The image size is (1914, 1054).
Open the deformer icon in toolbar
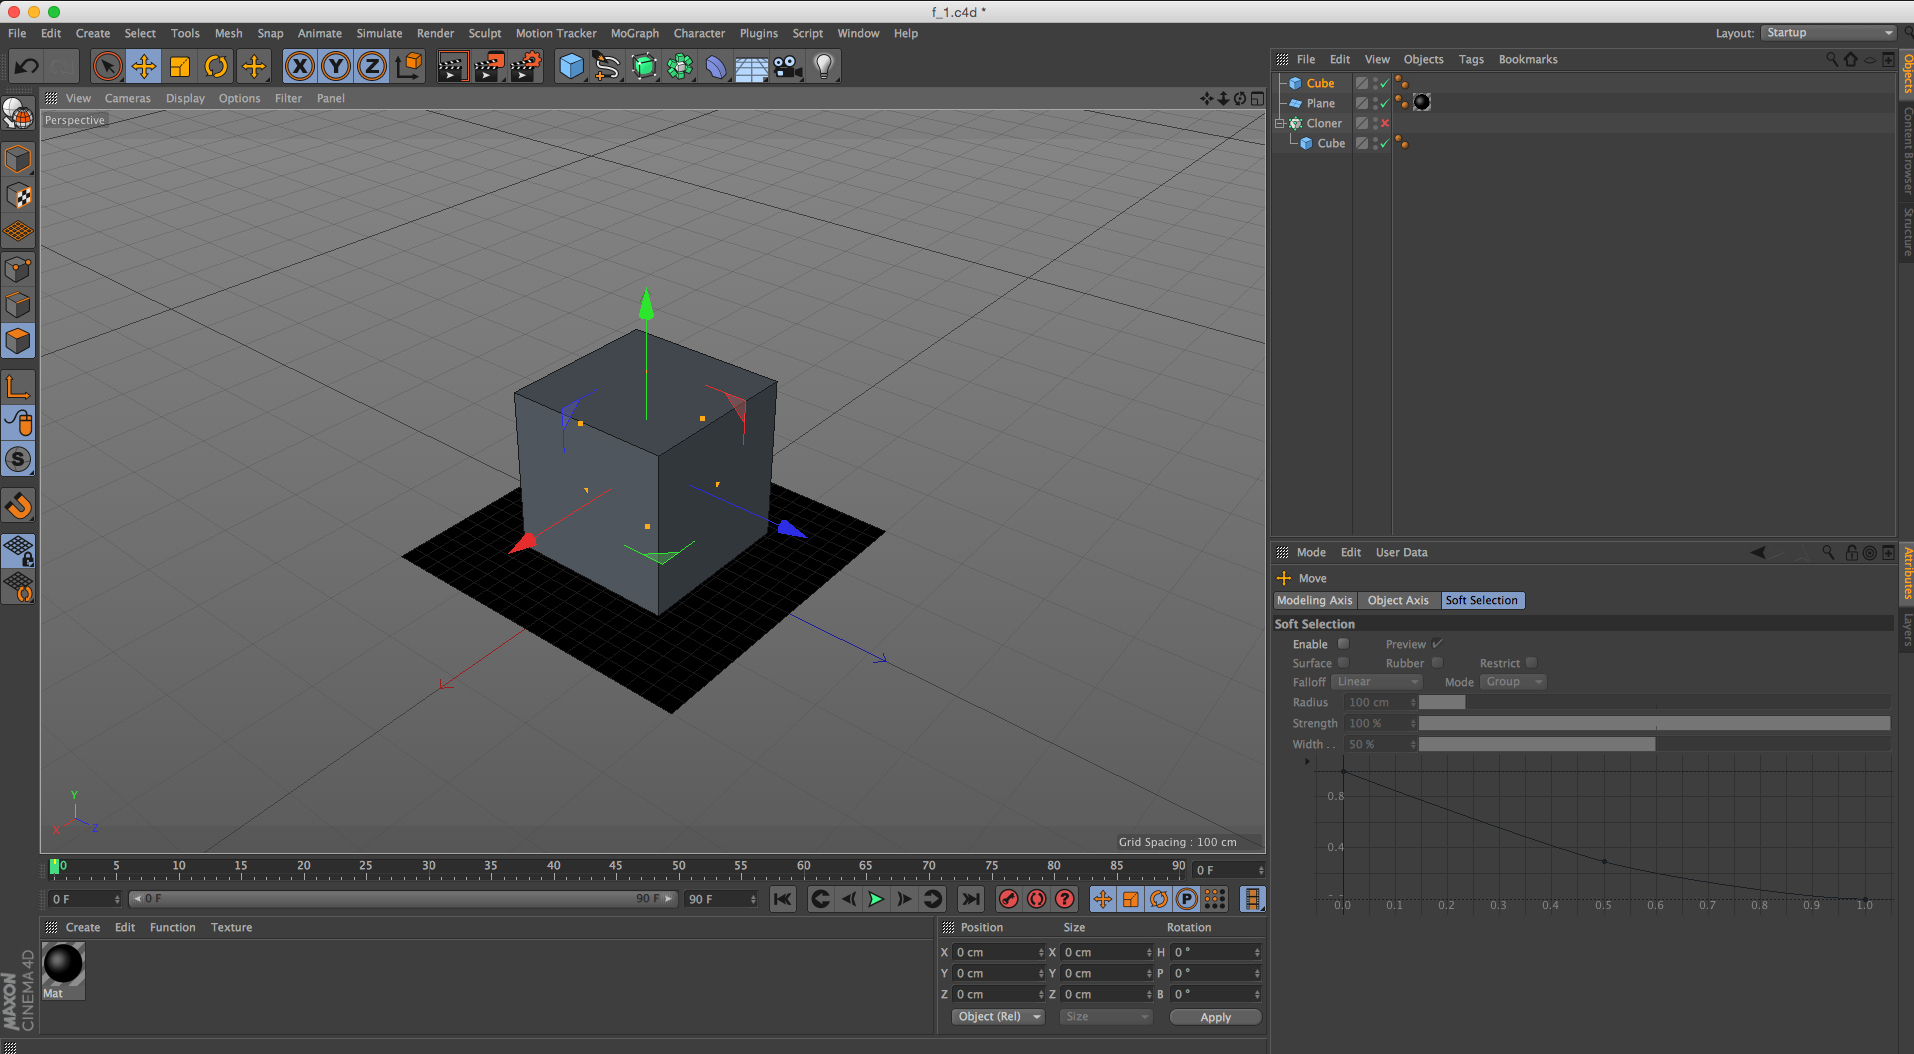tap(716, 66)
